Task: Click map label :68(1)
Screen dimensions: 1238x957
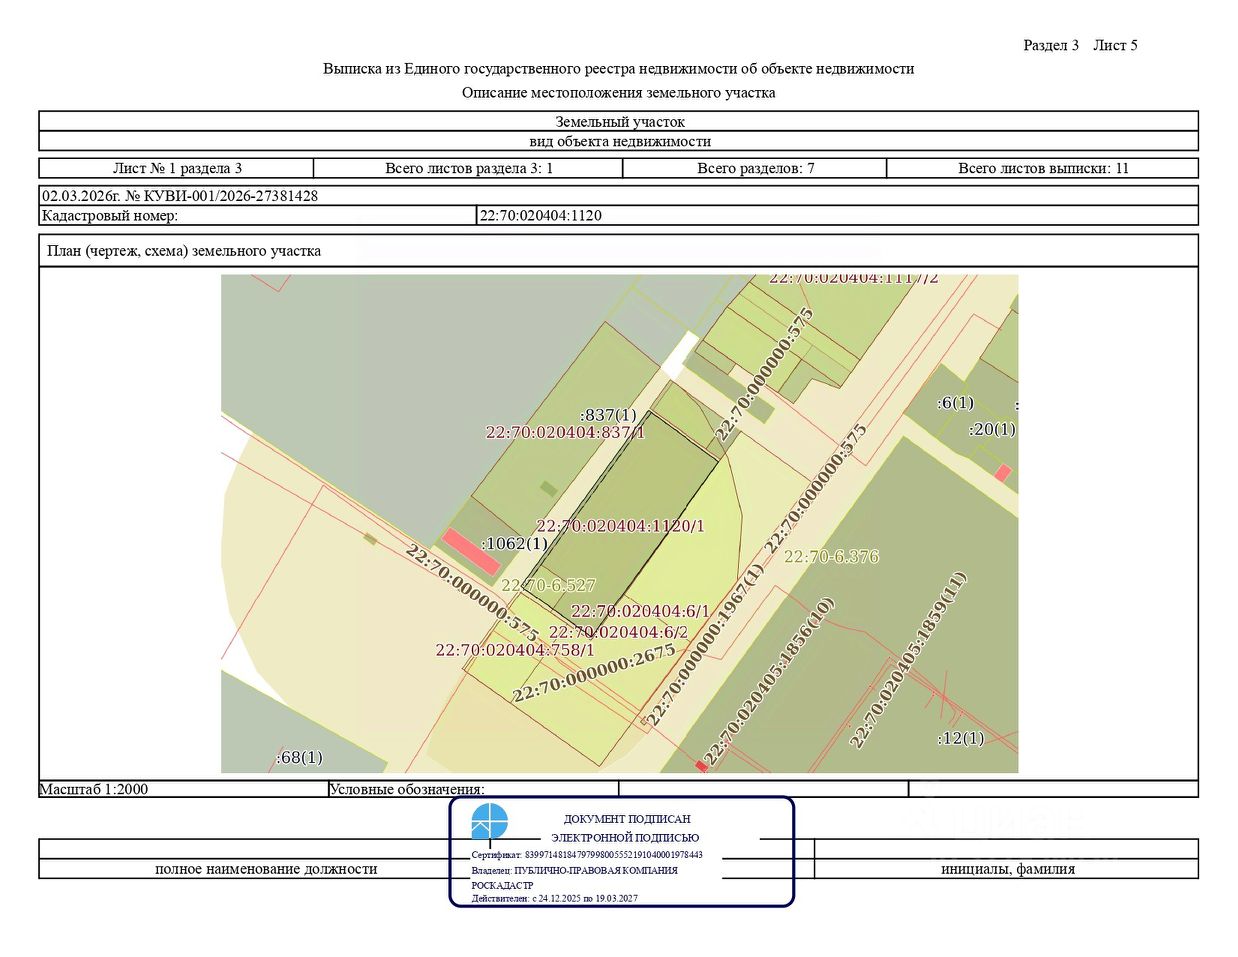Action: click(x=299, y=758)
